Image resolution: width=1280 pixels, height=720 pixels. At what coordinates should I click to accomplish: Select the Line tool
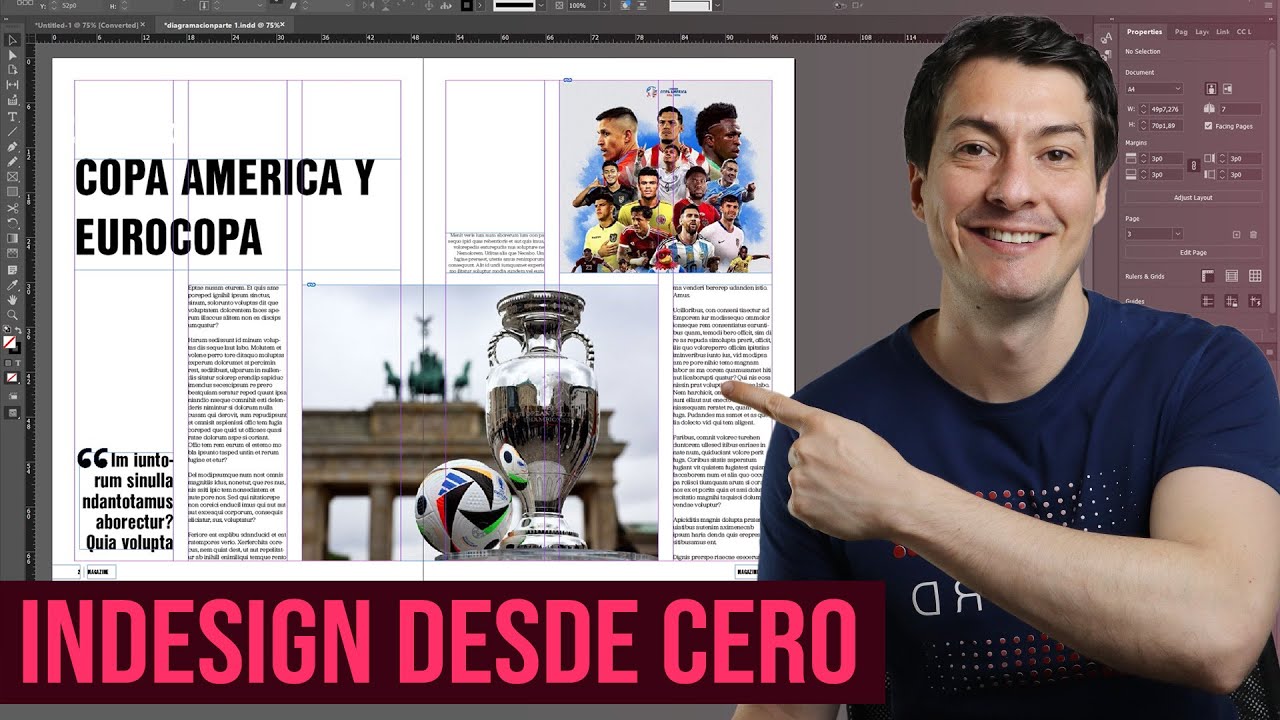click(x=12, y=131)
